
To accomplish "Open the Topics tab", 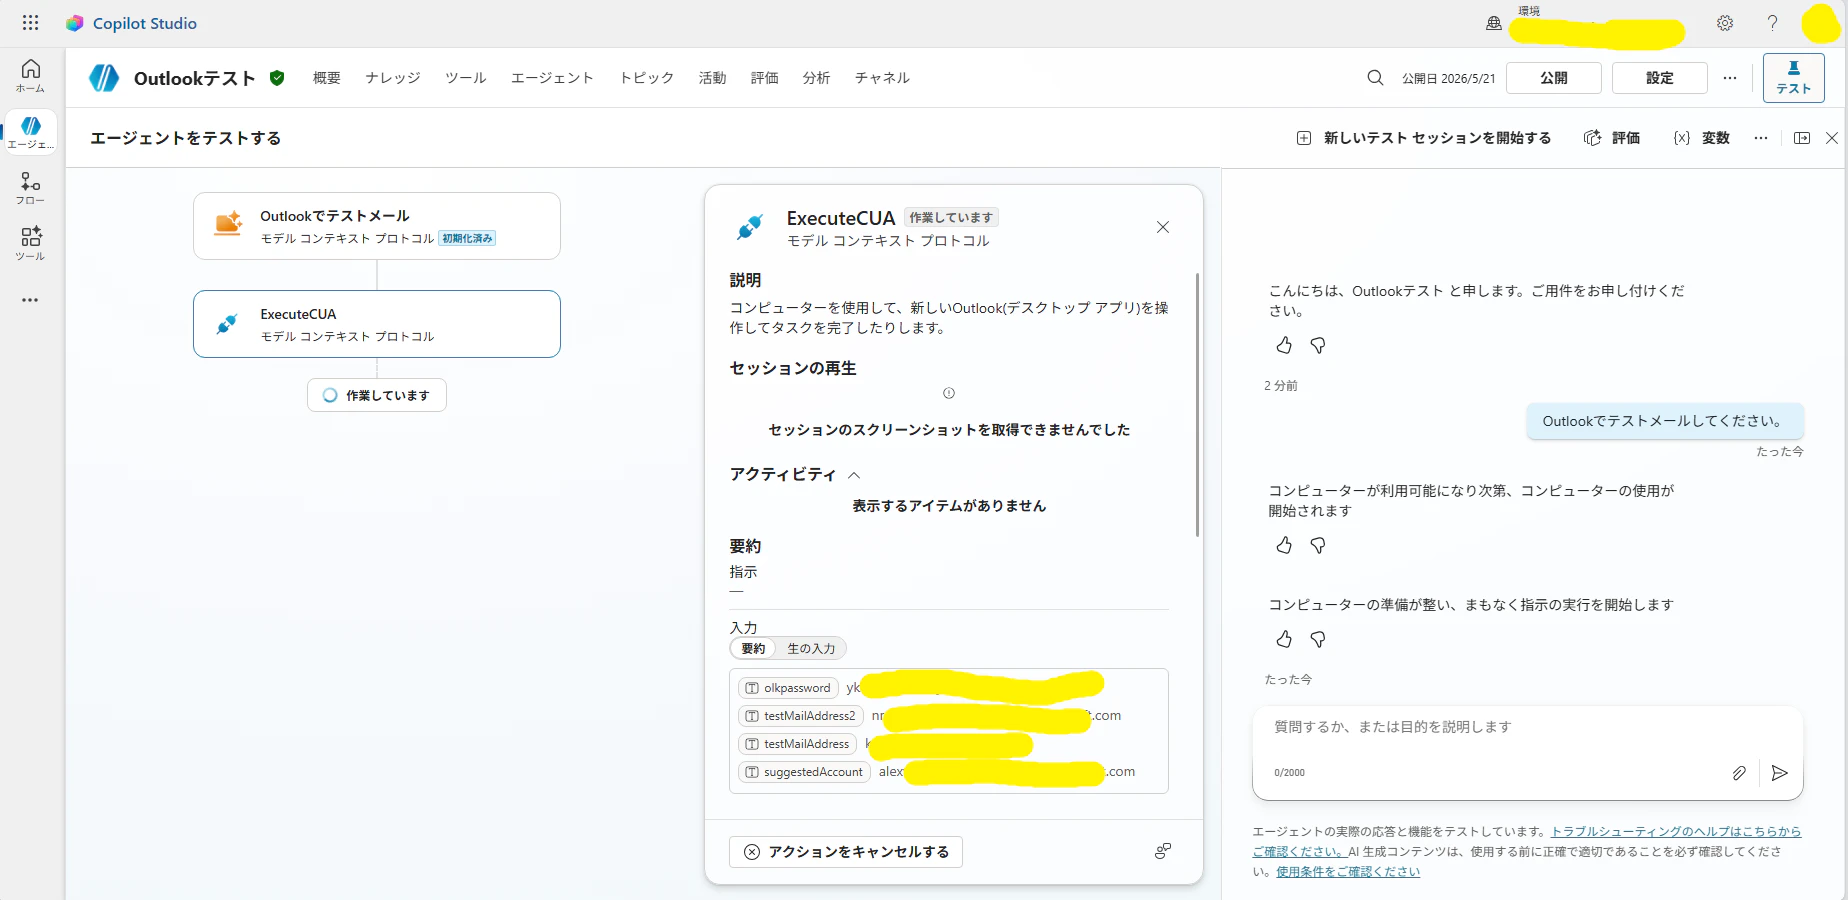I will [647, 78].
